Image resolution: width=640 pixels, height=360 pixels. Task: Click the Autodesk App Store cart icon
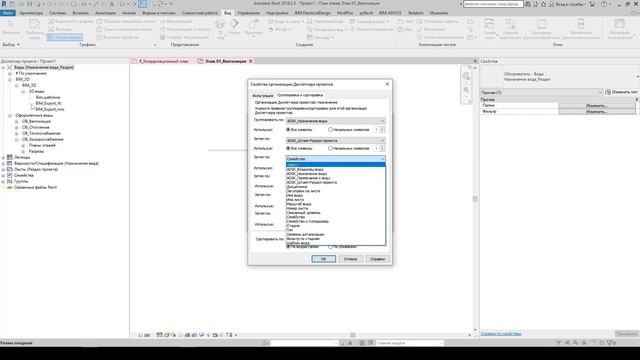coord(593,4)
